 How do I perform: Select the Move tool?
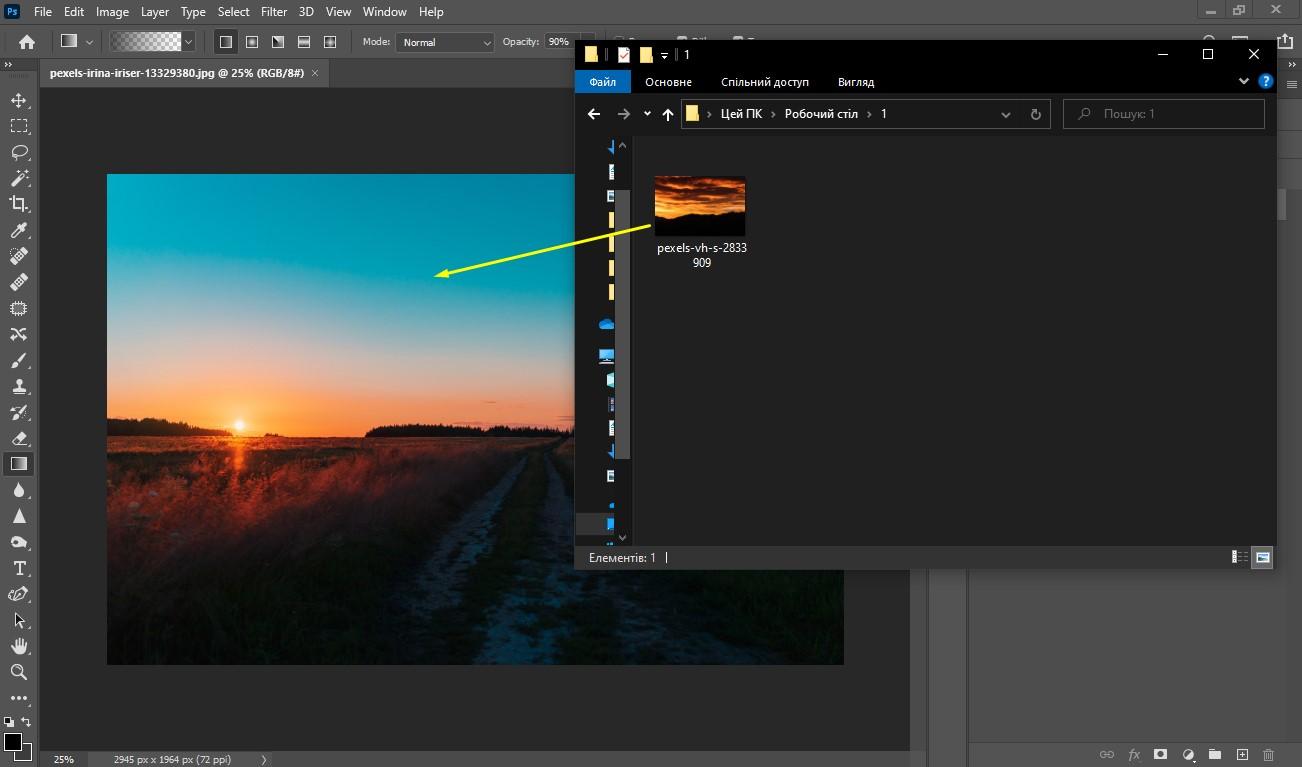(19, 100)
